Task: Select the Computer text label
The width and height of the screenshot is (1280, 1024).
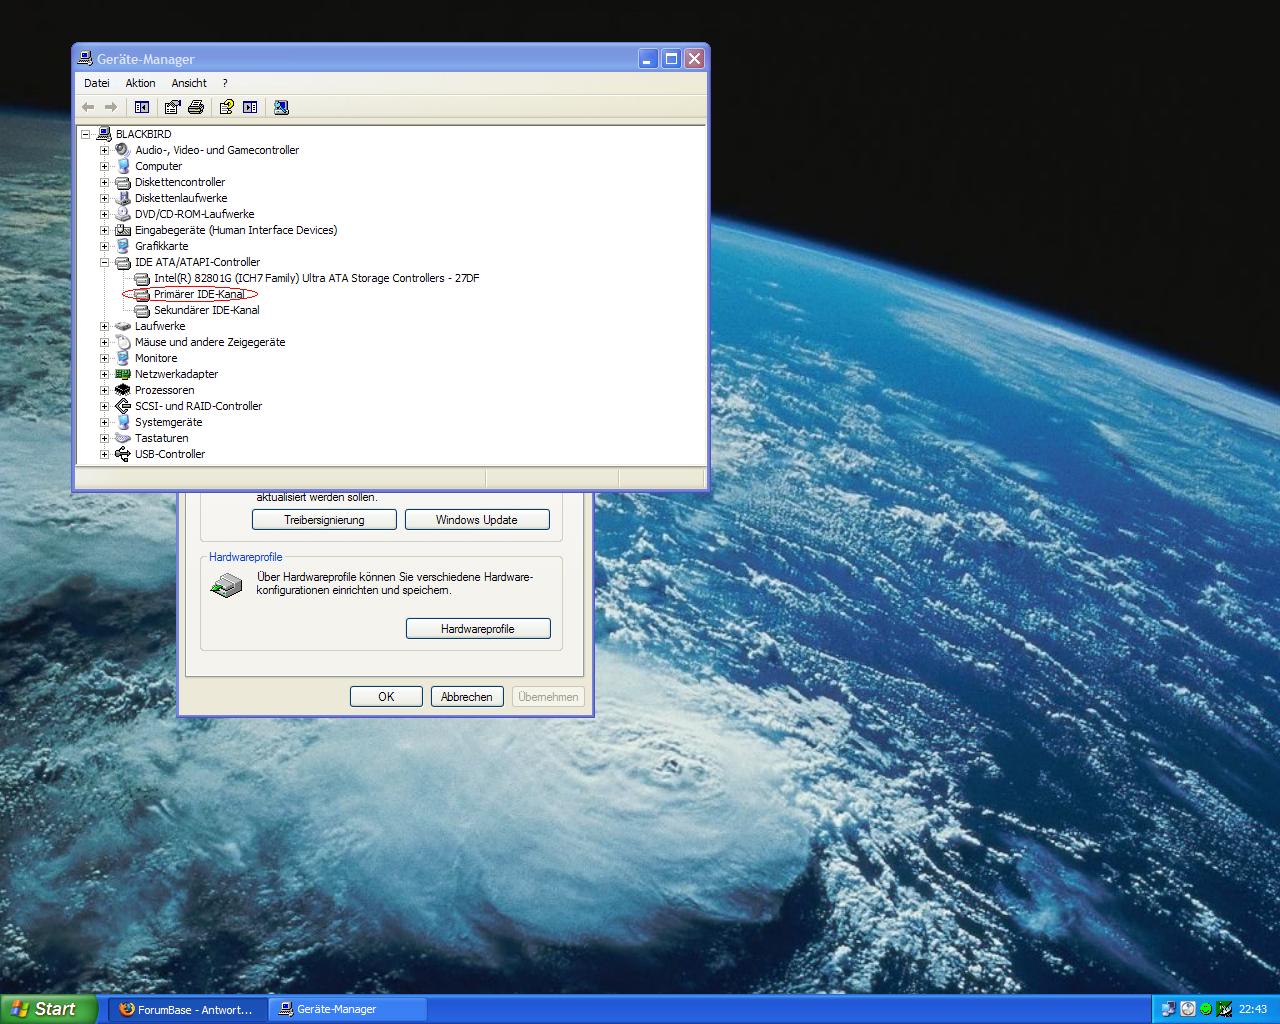Action: pyautogui.click(x=158, y=166)
